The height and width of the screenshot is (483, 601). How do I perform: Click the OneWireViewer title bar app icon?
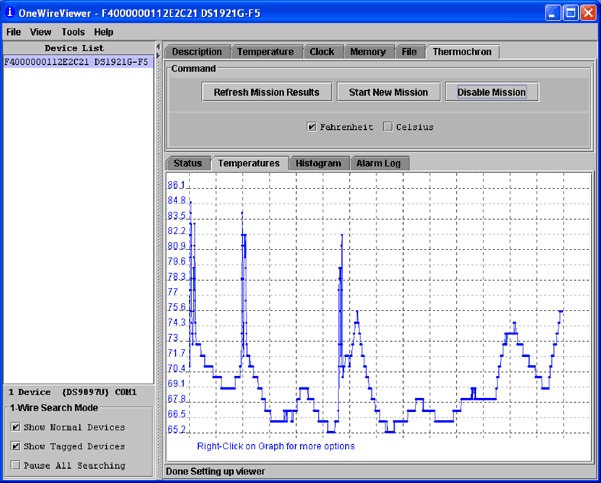tap(10, 13)
